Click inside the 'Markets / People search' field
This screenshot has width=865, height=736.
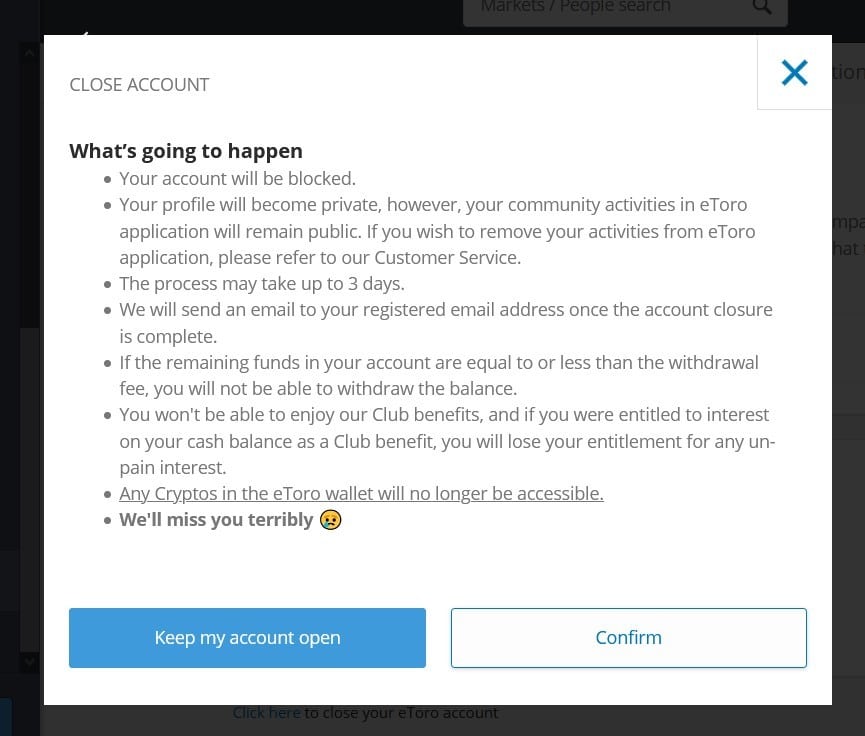600,8
